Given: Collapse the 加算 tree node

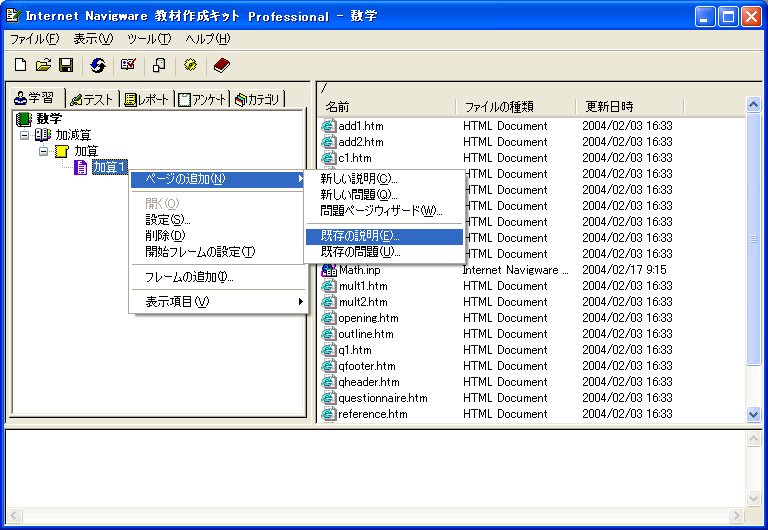Looking at the screenshot, I should 44,151.
